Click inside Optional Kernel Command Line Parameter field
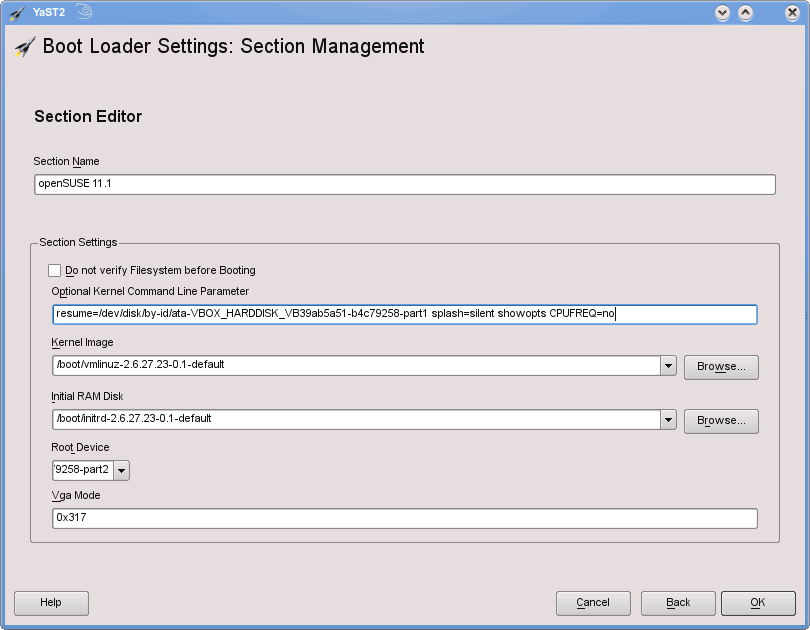 tap(404, 314)
